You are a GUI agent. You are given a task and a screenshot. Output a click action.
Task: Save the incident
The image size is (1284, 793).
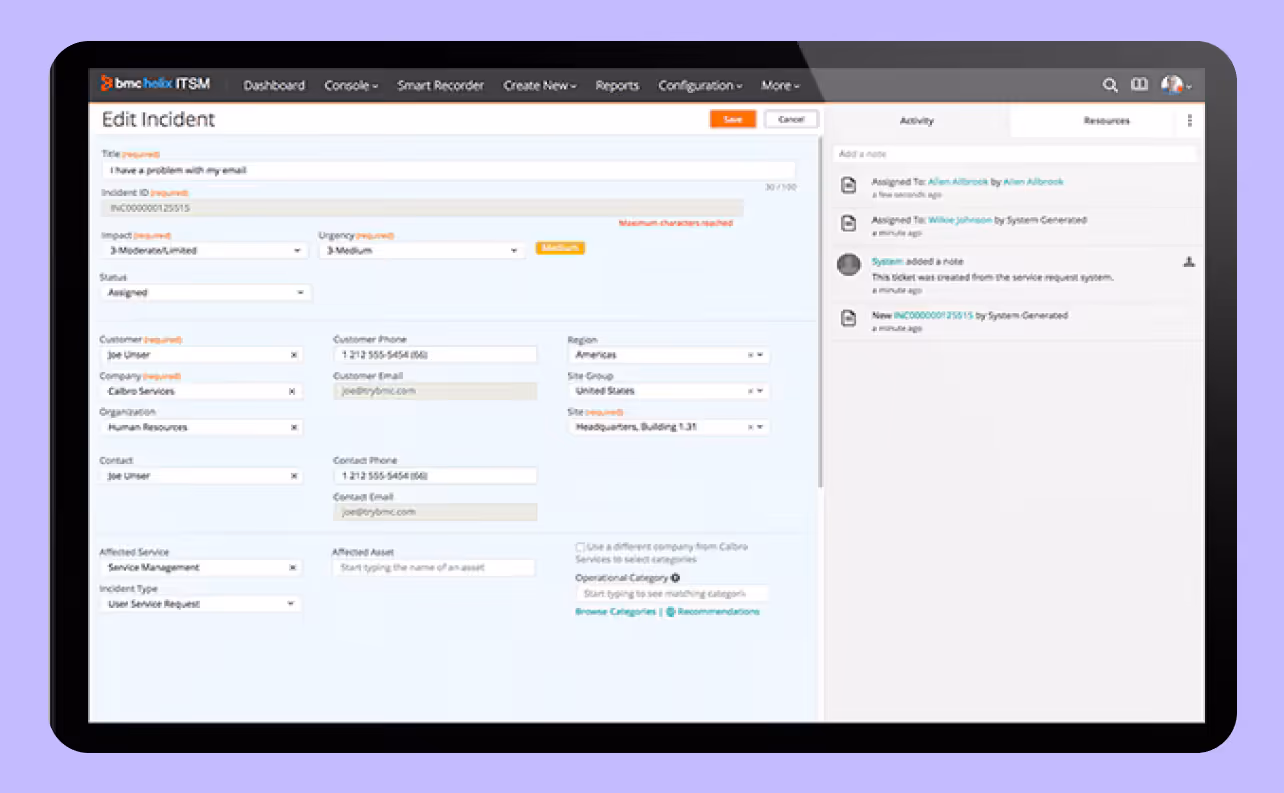[733, 119]
